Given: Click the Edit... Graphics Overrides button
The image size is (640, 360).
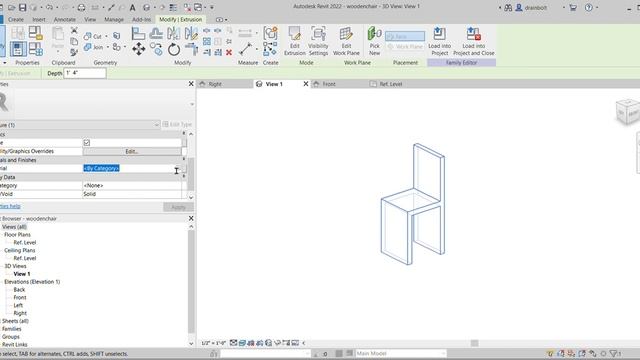Looking at the screenshot, I should pos(131,151).
